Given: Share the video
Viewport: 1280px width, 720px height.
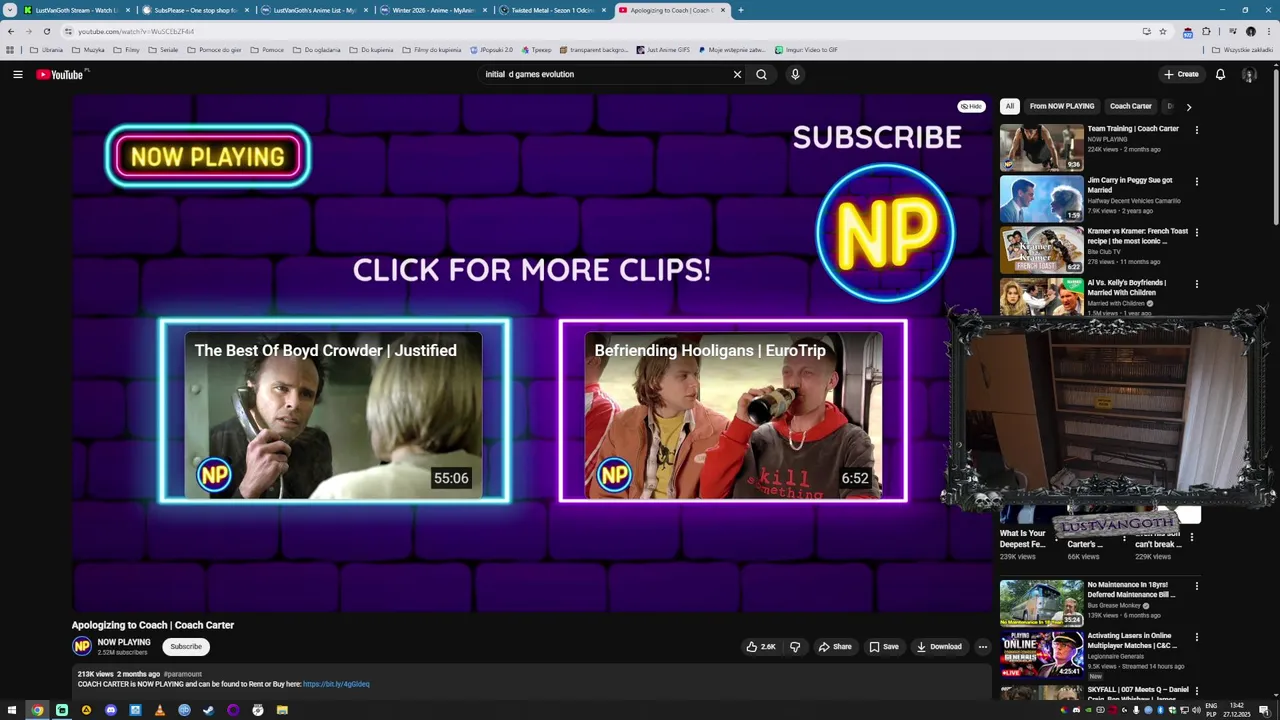Looking at the screenshot, I should coord(835,647).
